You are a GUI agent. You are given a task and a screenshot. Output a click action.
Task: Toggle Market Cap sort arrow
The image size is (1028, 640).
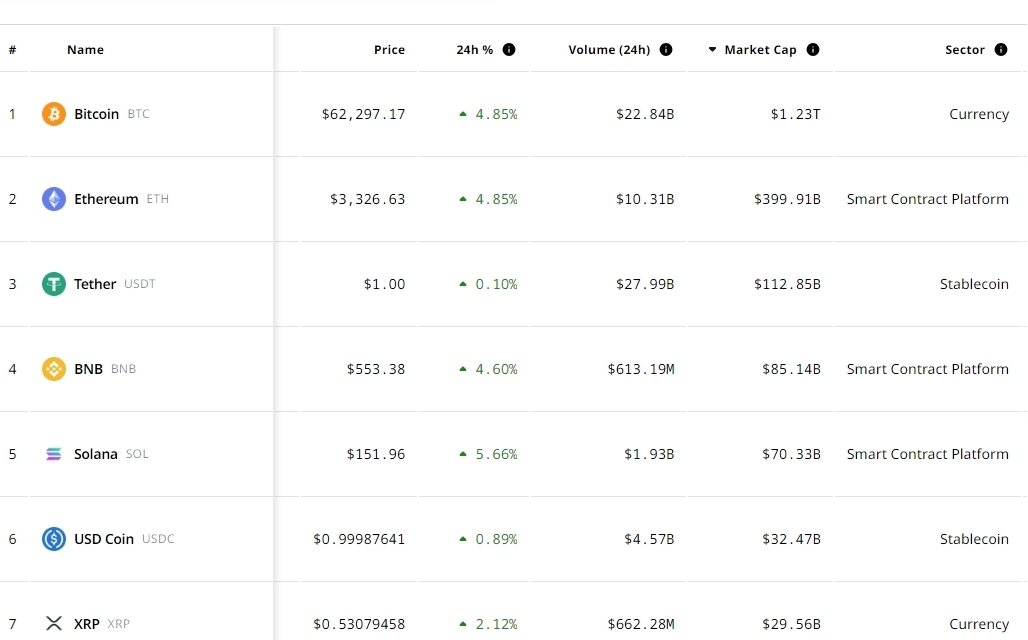tap(713, 50)
